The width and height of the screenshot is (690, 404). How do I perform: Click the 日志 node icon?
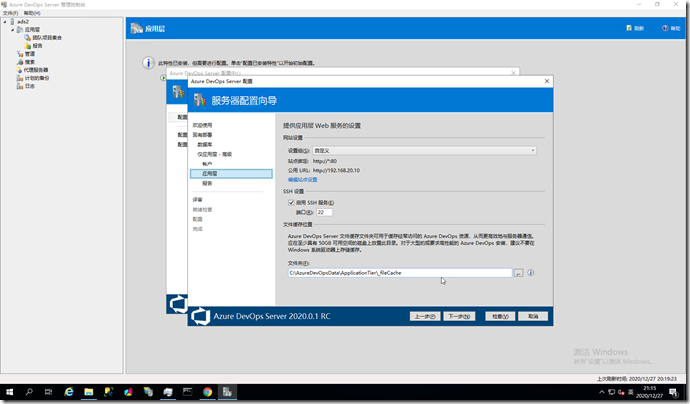[x=20, y=86]
